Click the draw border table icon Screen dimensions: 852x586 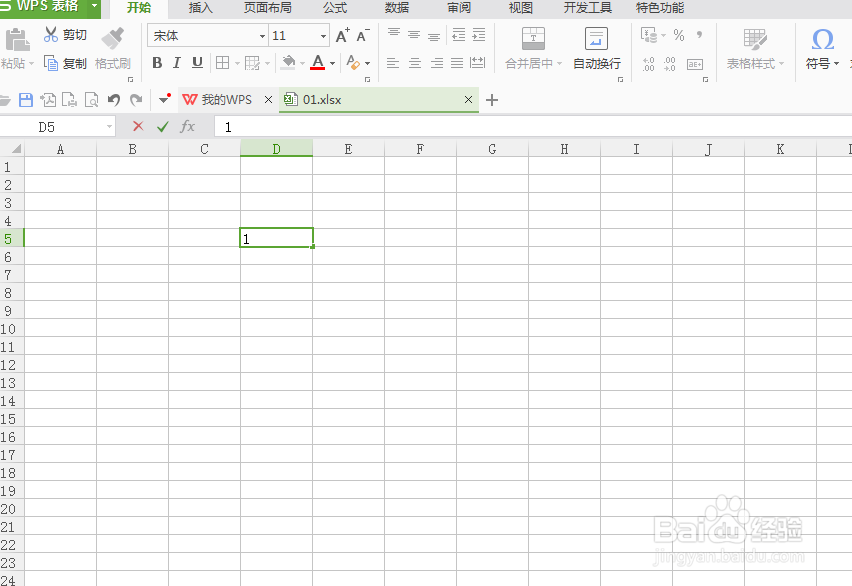click(252, 63)
